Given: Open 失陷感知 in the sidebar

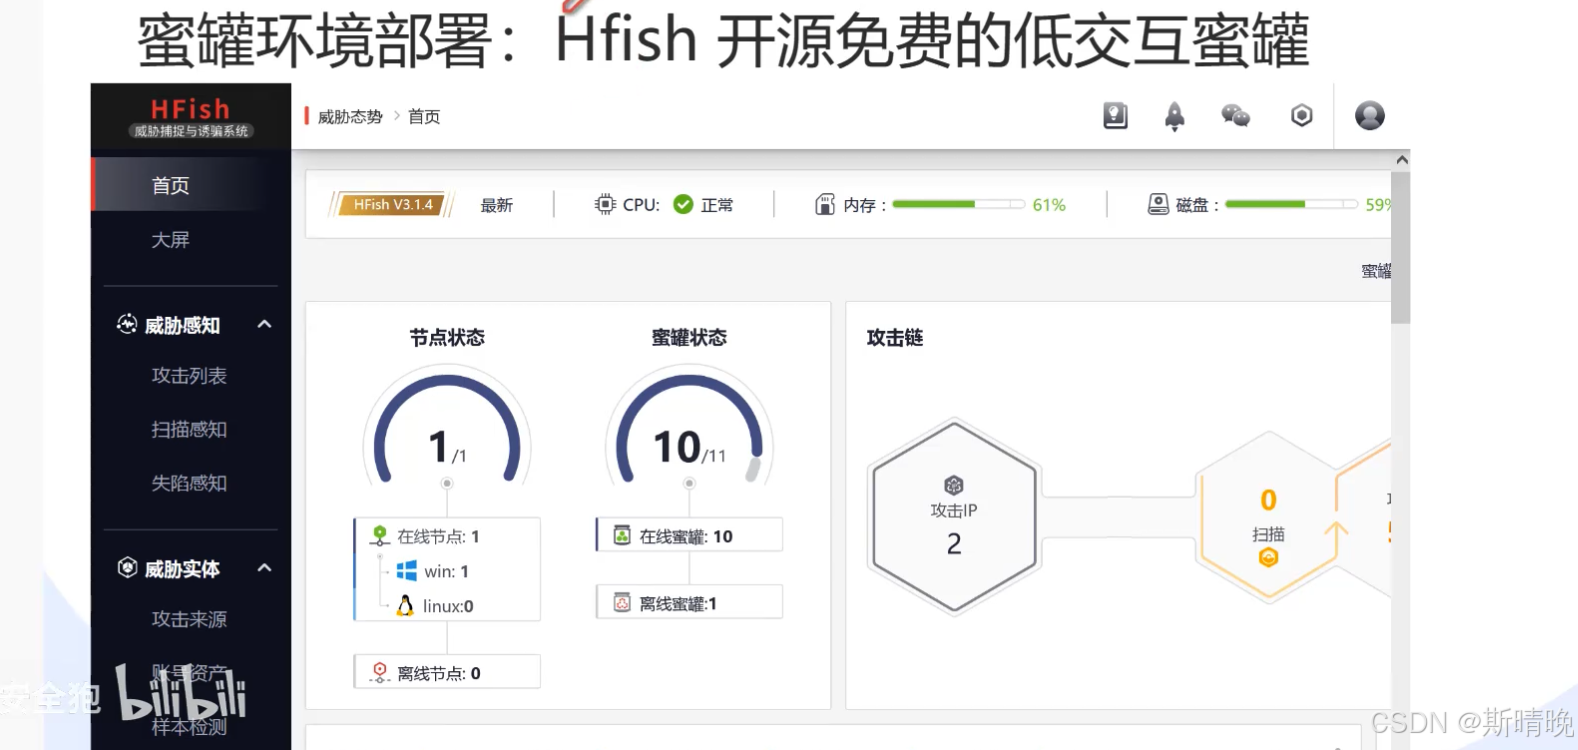Looking at the screenshot, I should pyautogui.click(x=191, y=484).
